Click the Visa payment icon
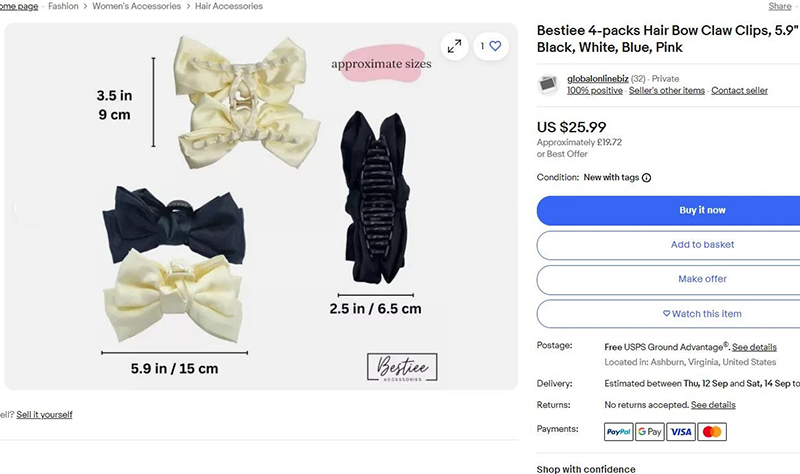The height and width of the screenshot is (474, 800). pyautogui.click(x=681, y=432)
